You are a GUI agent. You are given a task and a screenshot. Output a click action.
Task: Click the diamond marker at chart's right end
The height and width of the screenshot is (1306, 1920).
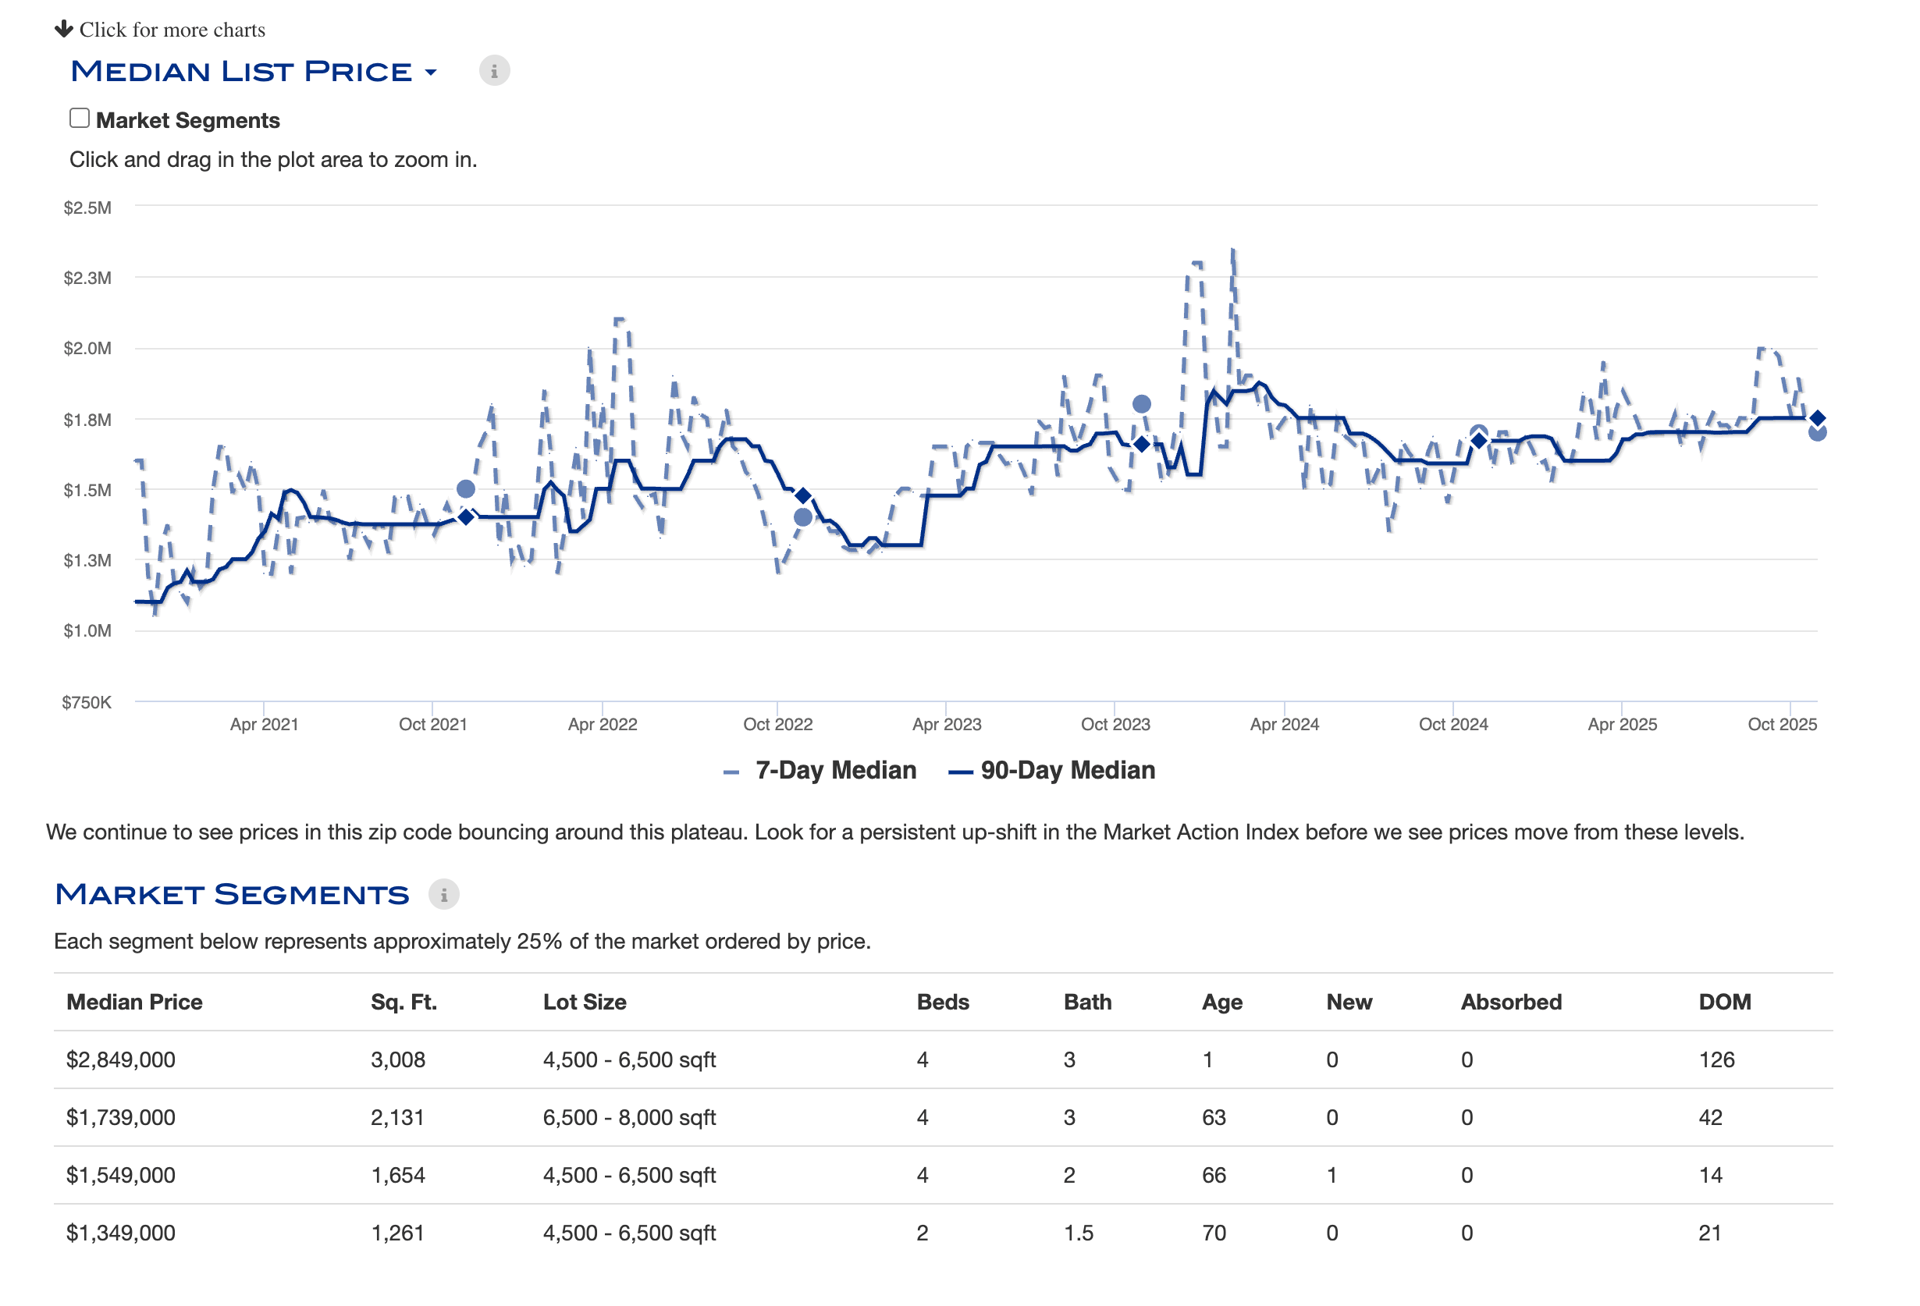pos(1818,418)
